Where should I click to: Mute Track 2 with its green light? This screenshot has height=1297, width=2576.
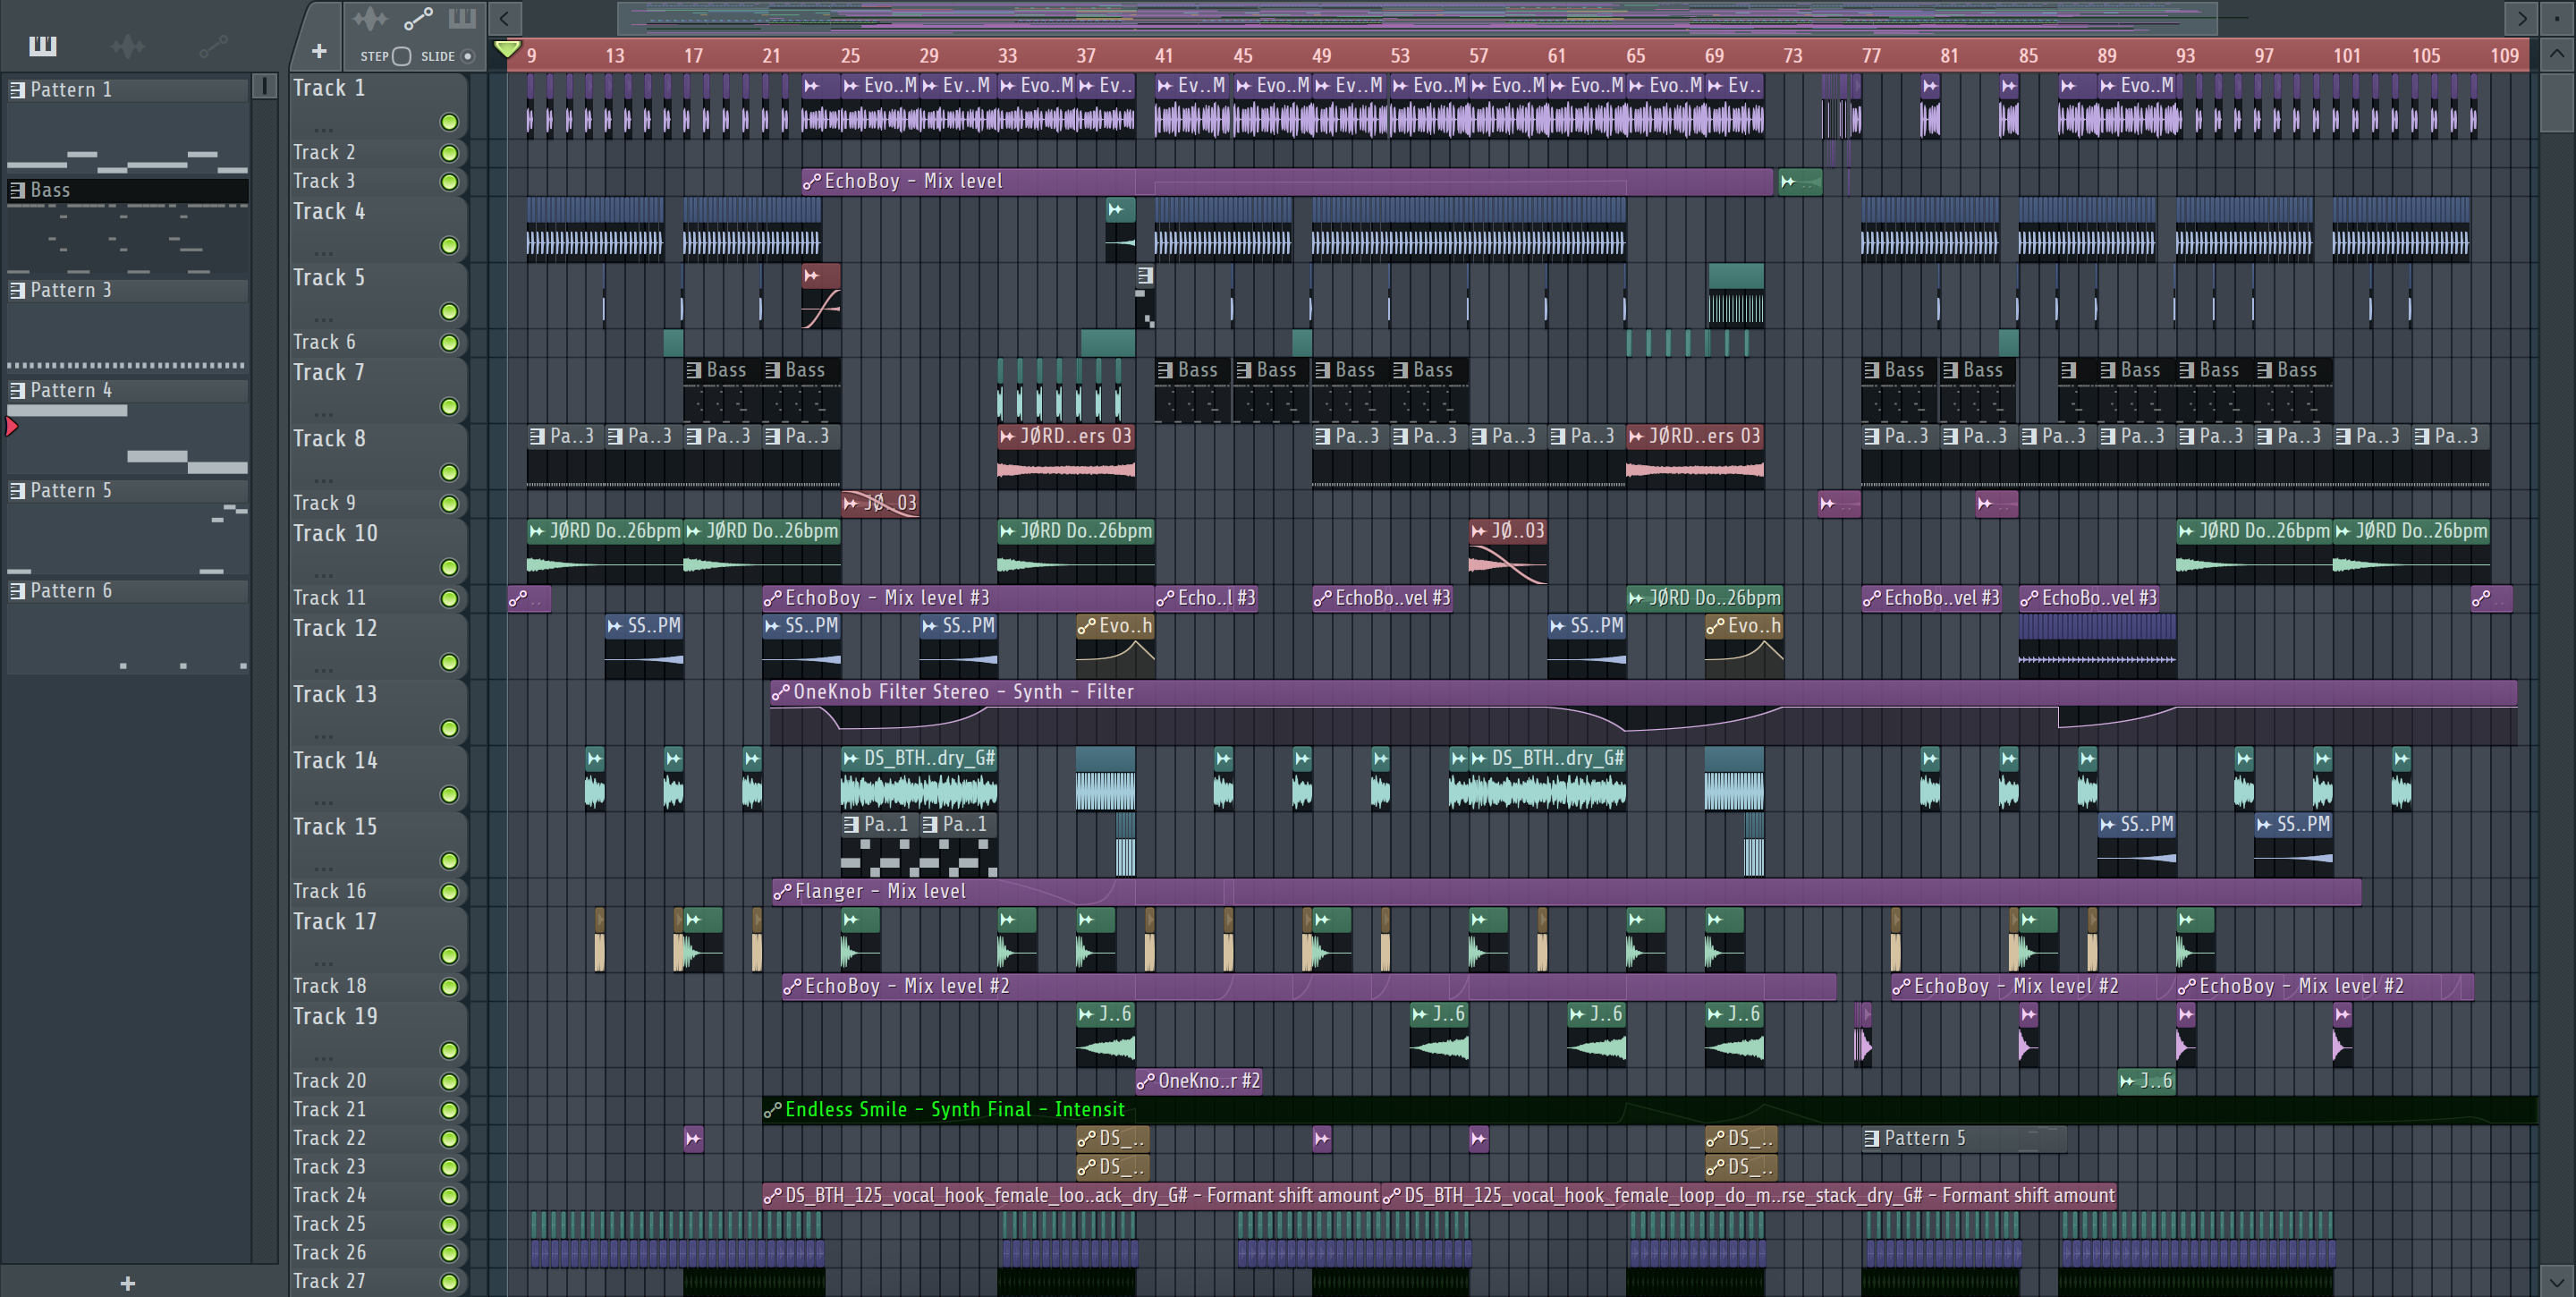pos(449,153)
